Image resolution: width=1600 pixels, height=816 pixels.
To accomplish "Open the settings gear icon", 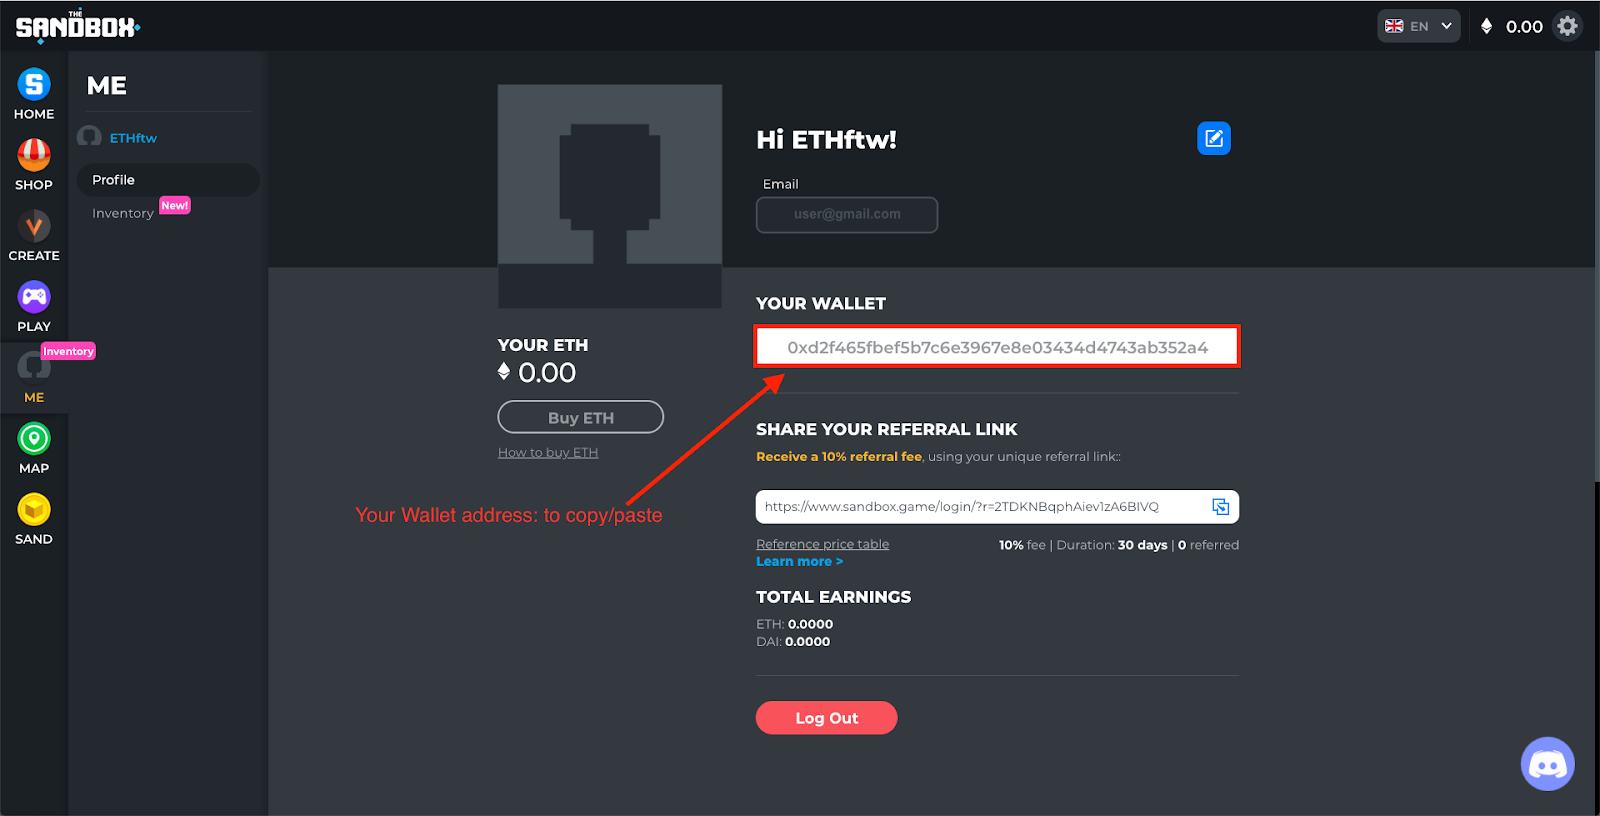I will tap(1568, 26).
